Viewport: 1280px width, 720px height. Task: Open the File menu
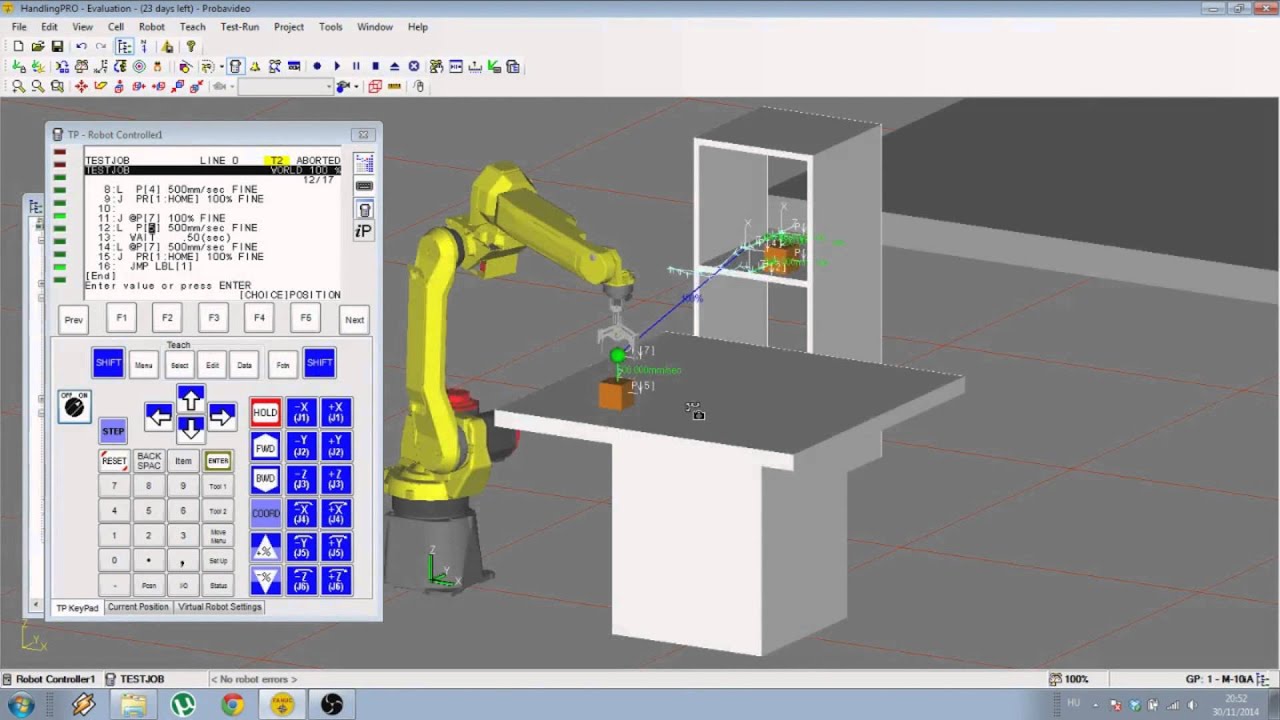(19, 27)
